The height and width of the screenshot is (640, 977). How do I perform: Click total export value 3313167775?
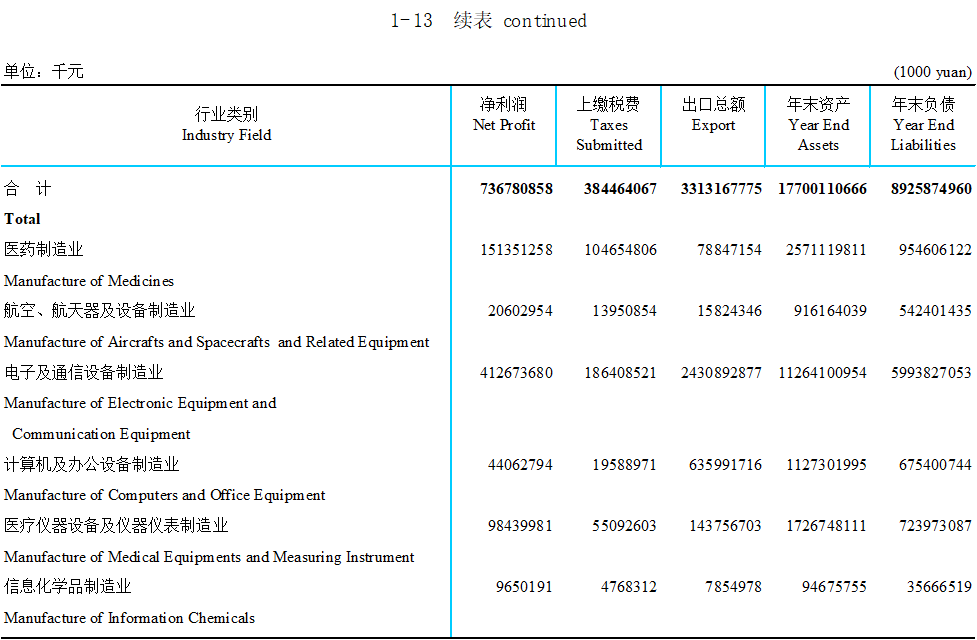pyautogui.click(x=721, y=189)
